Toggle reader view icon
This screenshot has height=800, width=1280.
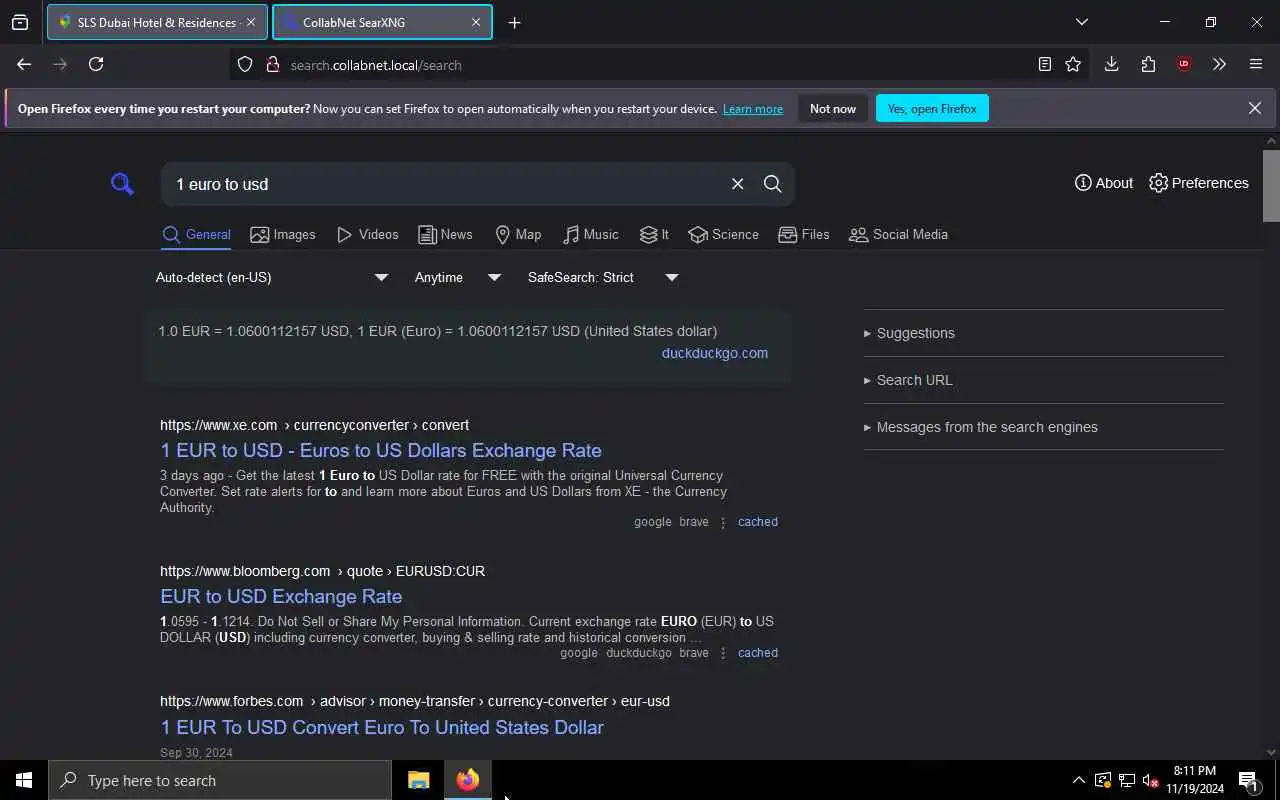(x=1044, y=64)
